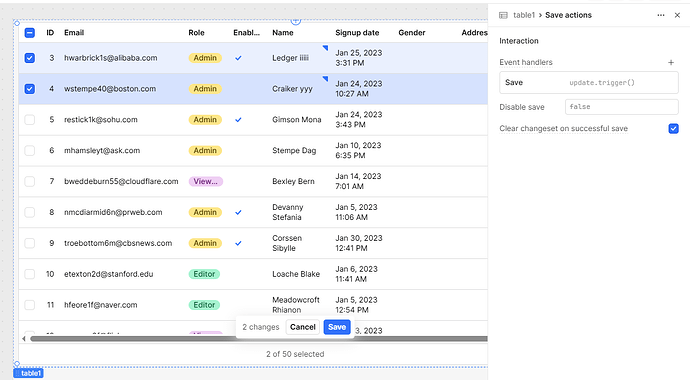Click the name cell Ledger iiiii
This screenshot has height=380, width=690.
(x=290, y=58)
